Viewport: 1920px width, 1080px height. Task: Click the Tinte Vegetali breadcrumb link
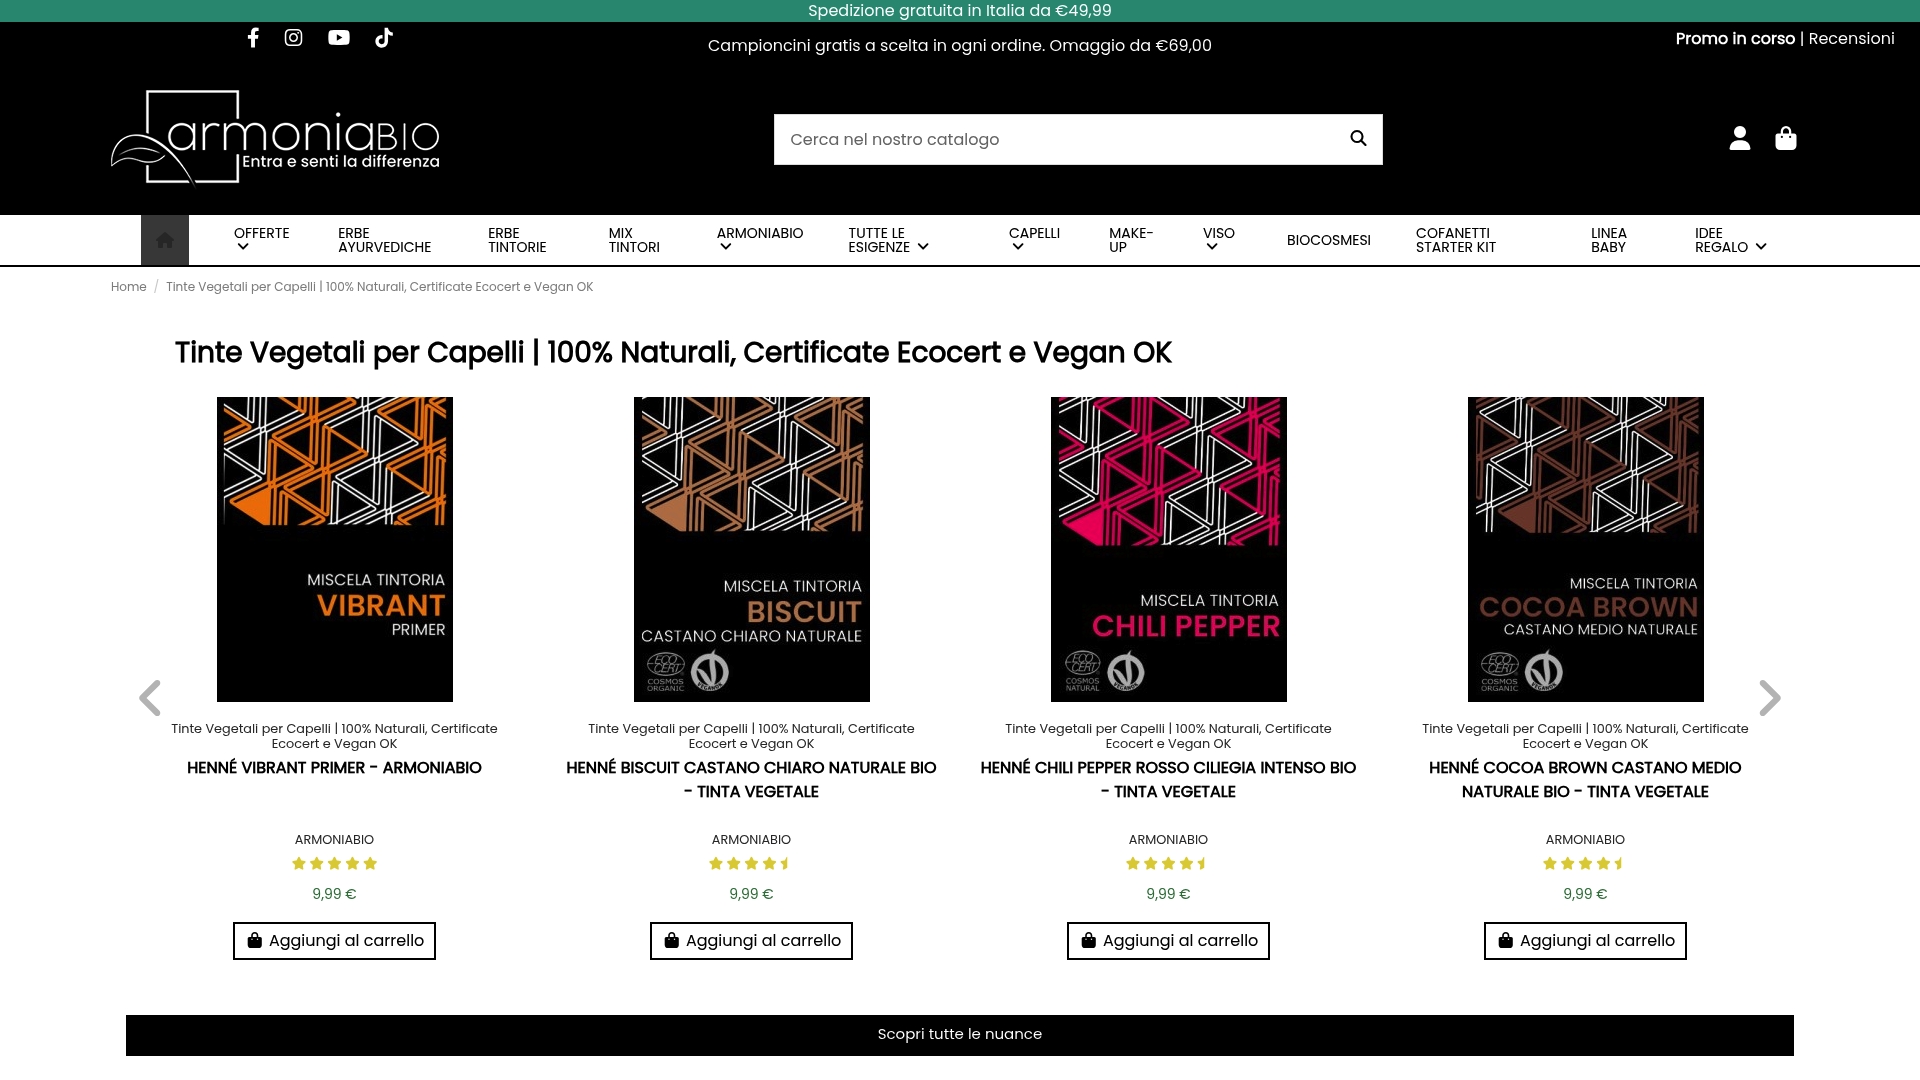tap(379, 287)
